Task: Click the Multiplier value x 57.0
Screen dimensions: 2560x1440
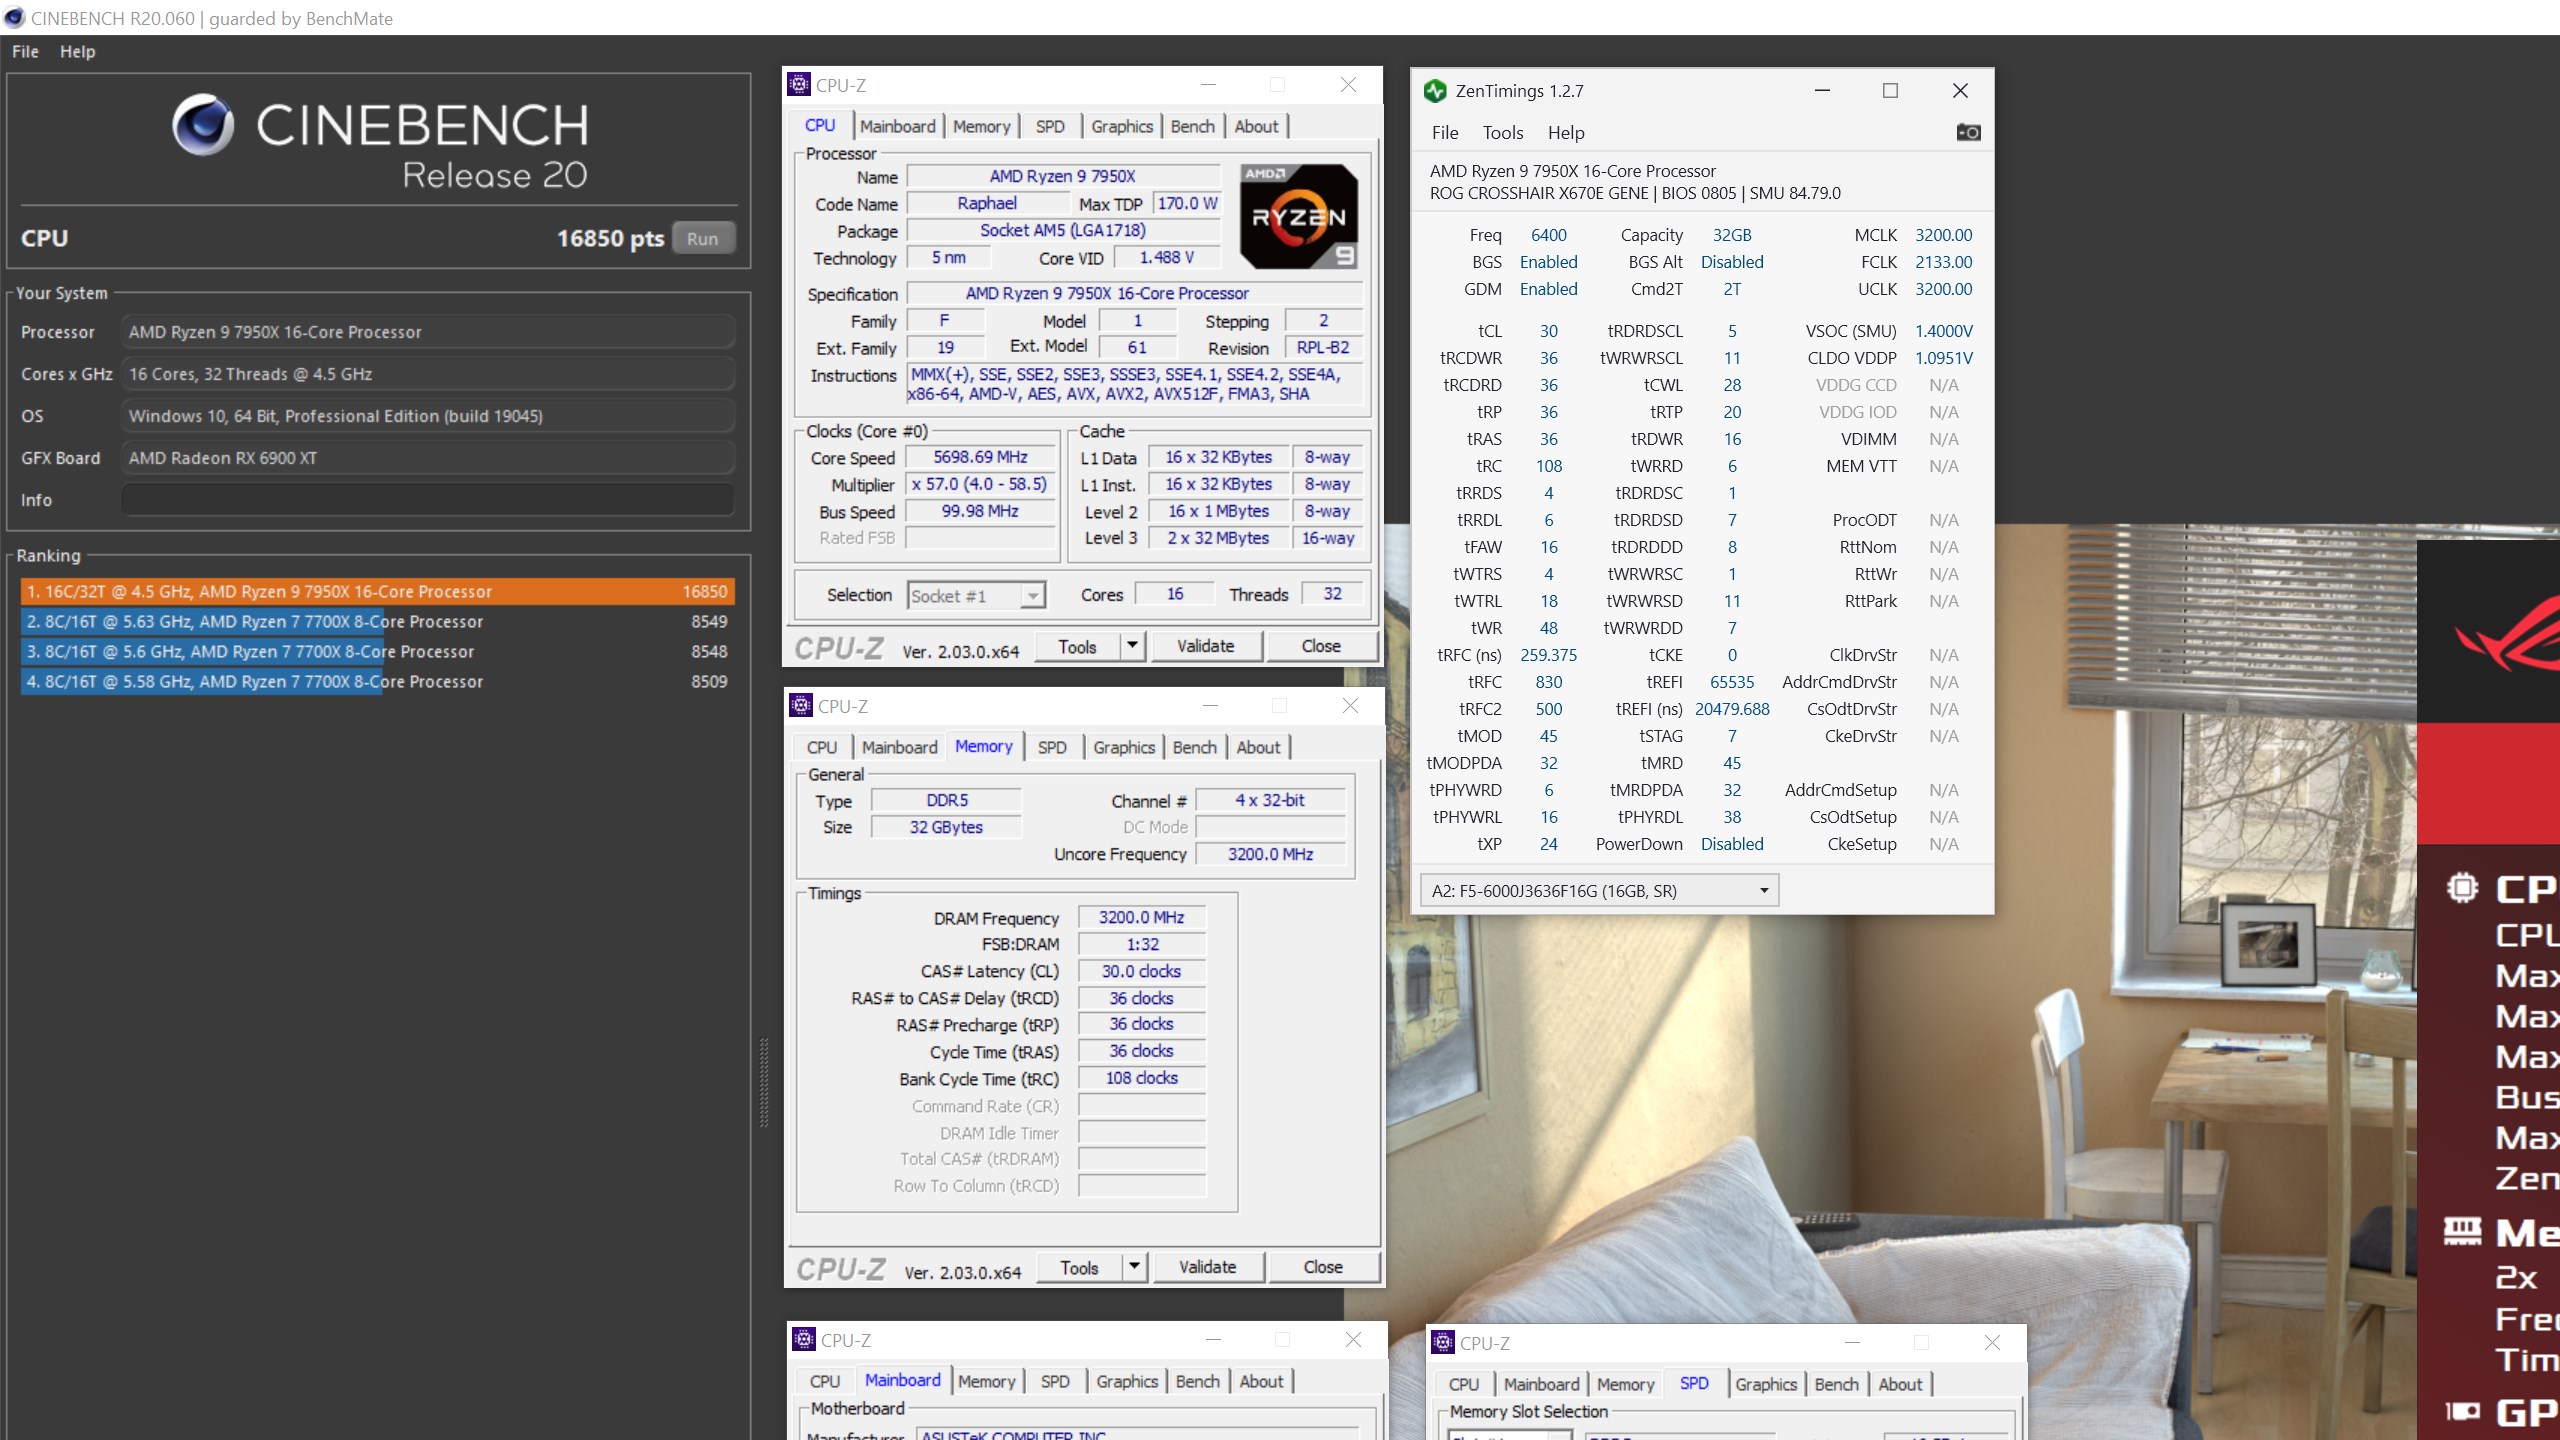Action: pos(980,484)
